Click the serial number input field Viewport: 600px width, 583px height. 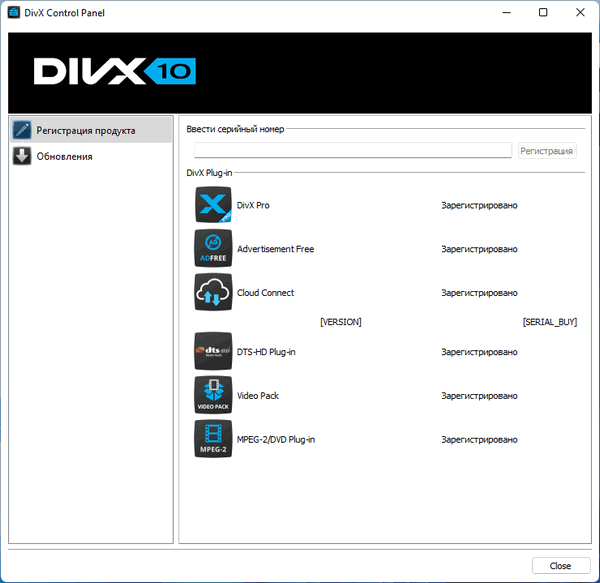point(353,150)
